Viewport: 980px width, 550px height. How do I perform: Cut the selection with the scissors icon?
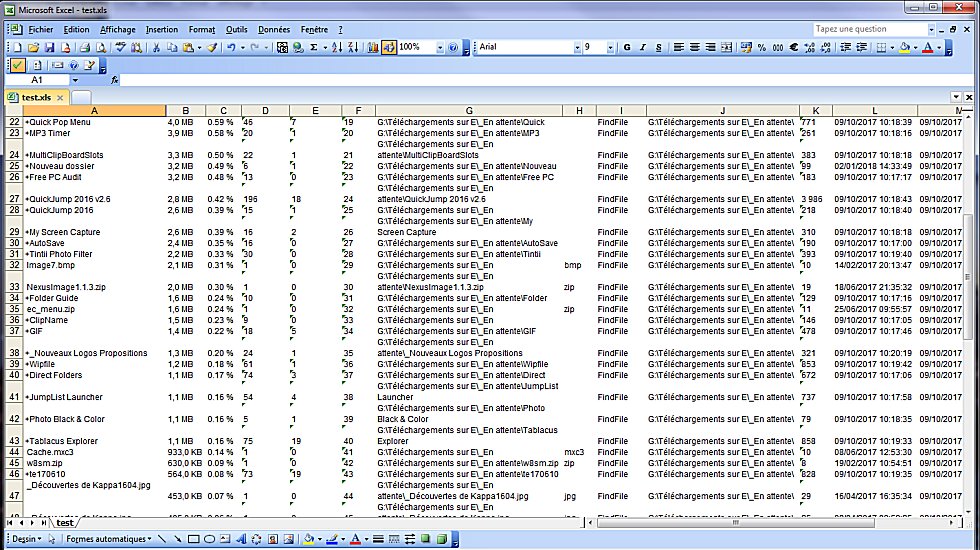[156, 48]
